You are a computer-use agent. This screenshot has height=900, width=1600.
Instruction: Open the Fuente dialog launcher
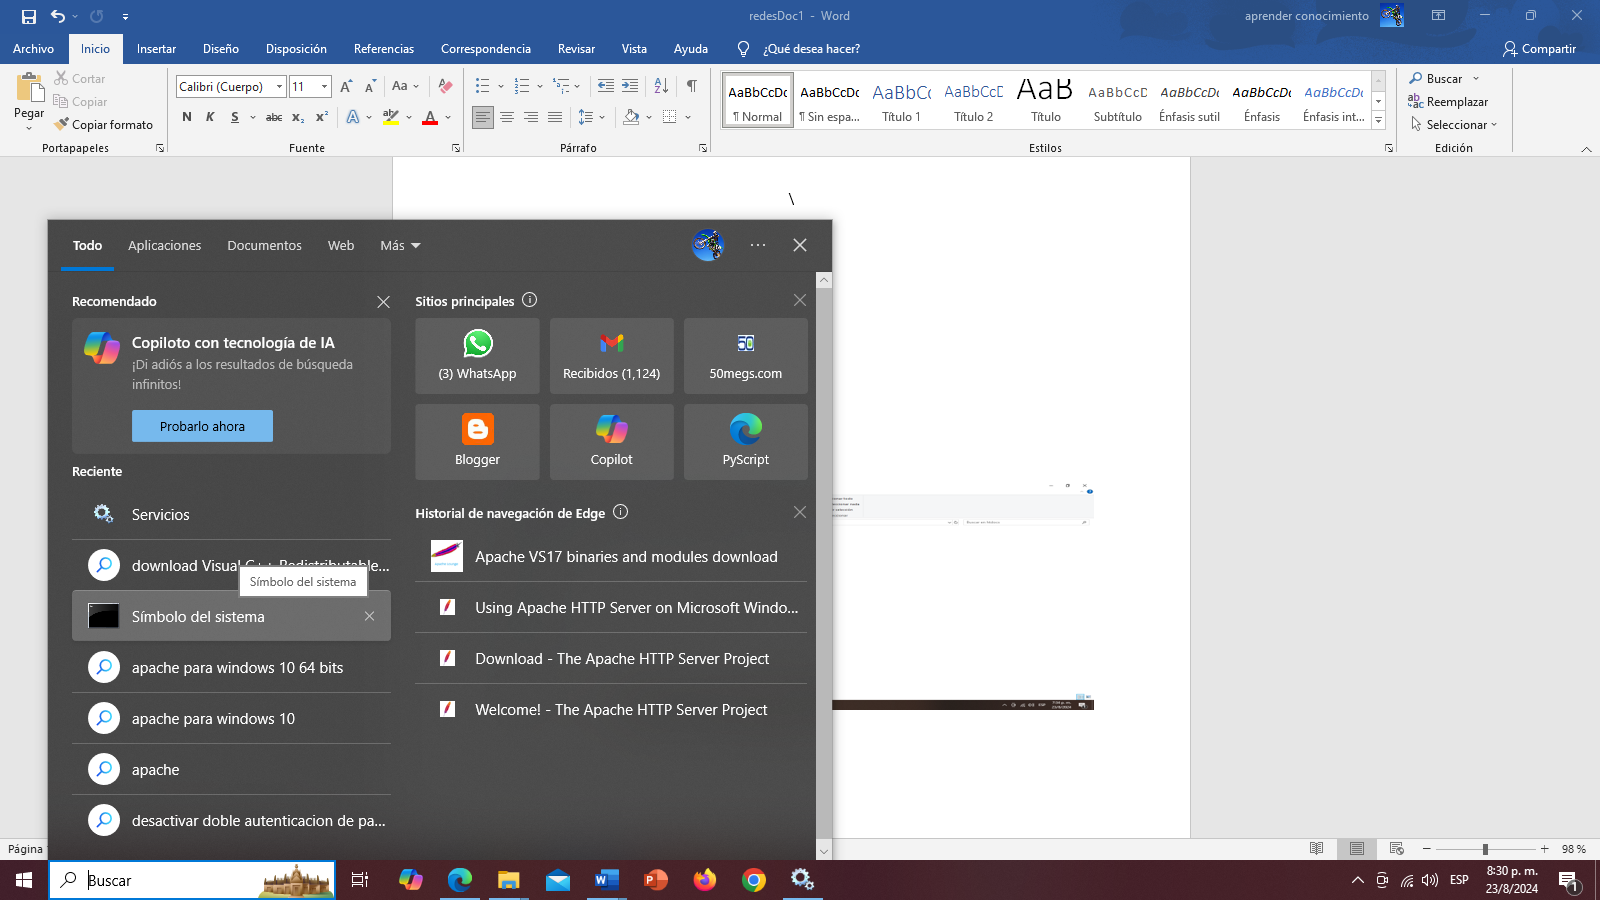click(456, 148)
